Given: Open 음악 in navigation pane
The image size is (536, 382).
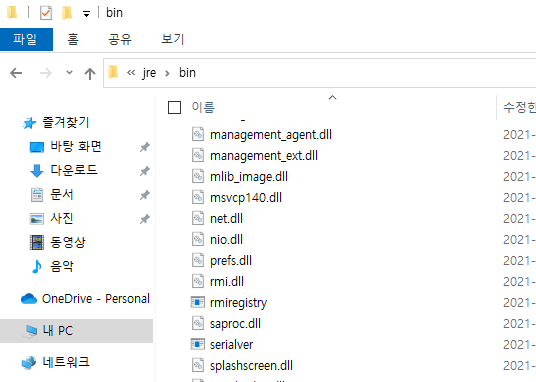Looking at the screenshot, I should point(62,266).
